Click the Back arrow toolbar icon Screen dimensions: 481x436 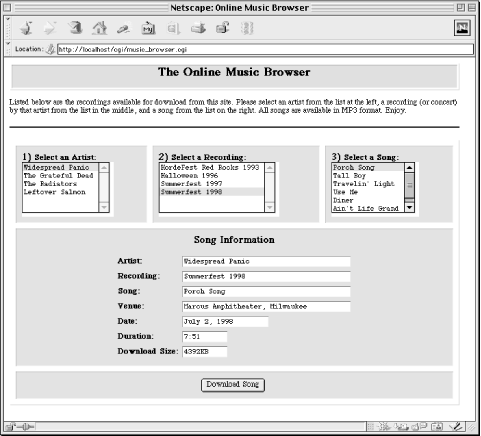tap(26, 28)
